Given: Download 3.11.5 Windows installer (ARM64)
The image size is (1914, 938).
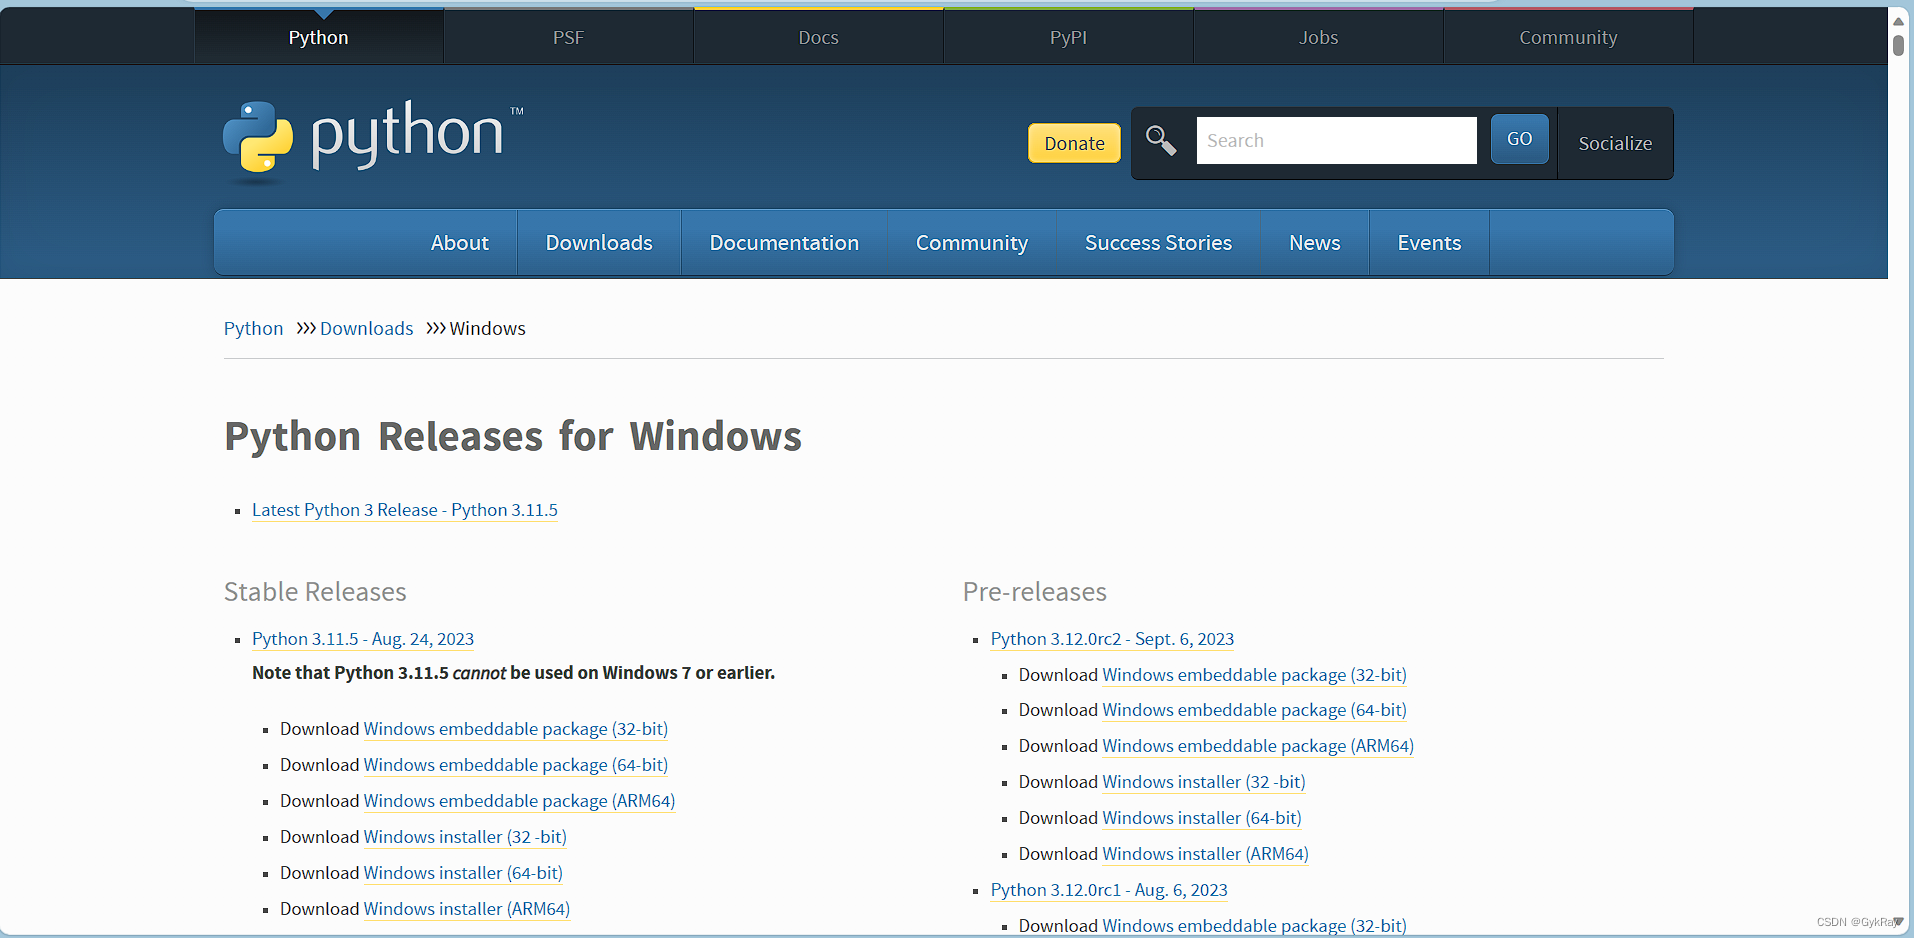Looking at the screenshot, I should pos(467,909).
